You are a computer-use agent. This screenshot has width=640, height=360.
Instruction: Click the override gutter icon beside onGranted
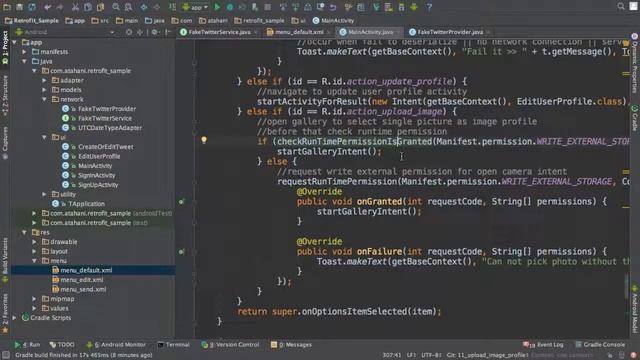[182, 201]
